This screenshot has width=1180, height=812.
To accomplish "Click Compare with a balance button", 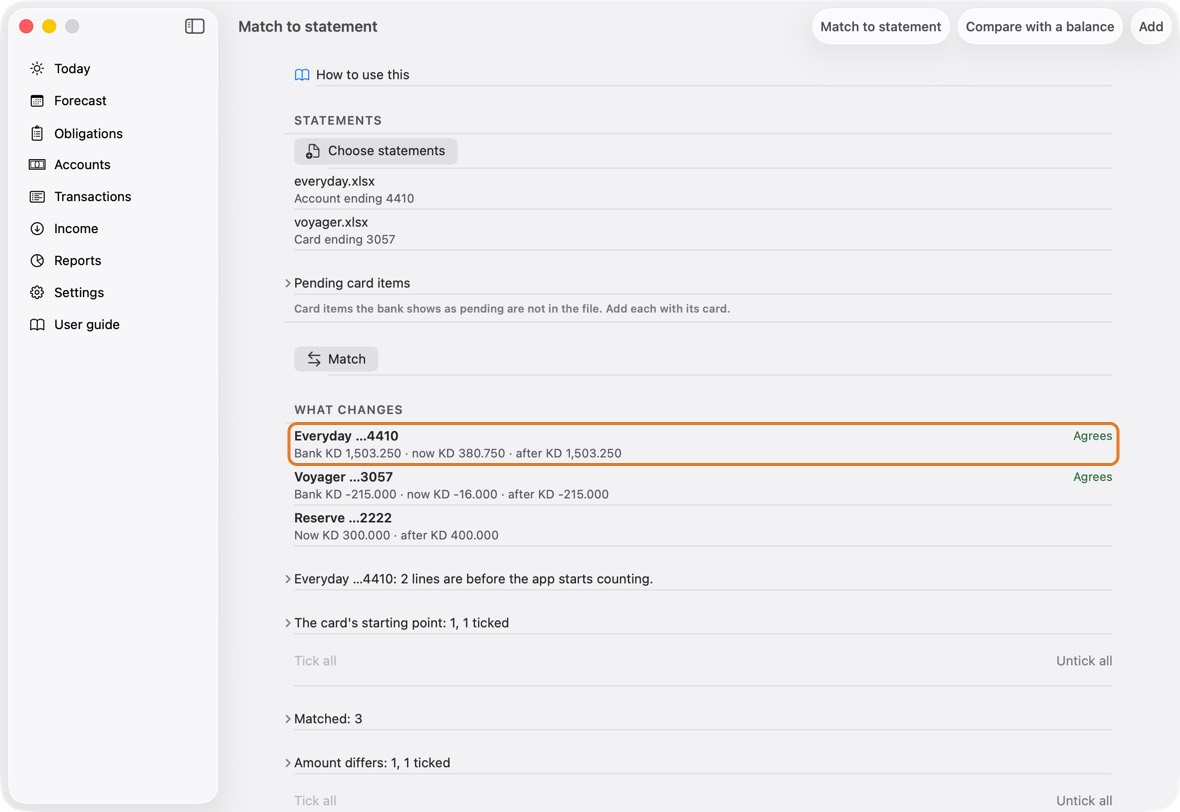I will point(1040,26).
